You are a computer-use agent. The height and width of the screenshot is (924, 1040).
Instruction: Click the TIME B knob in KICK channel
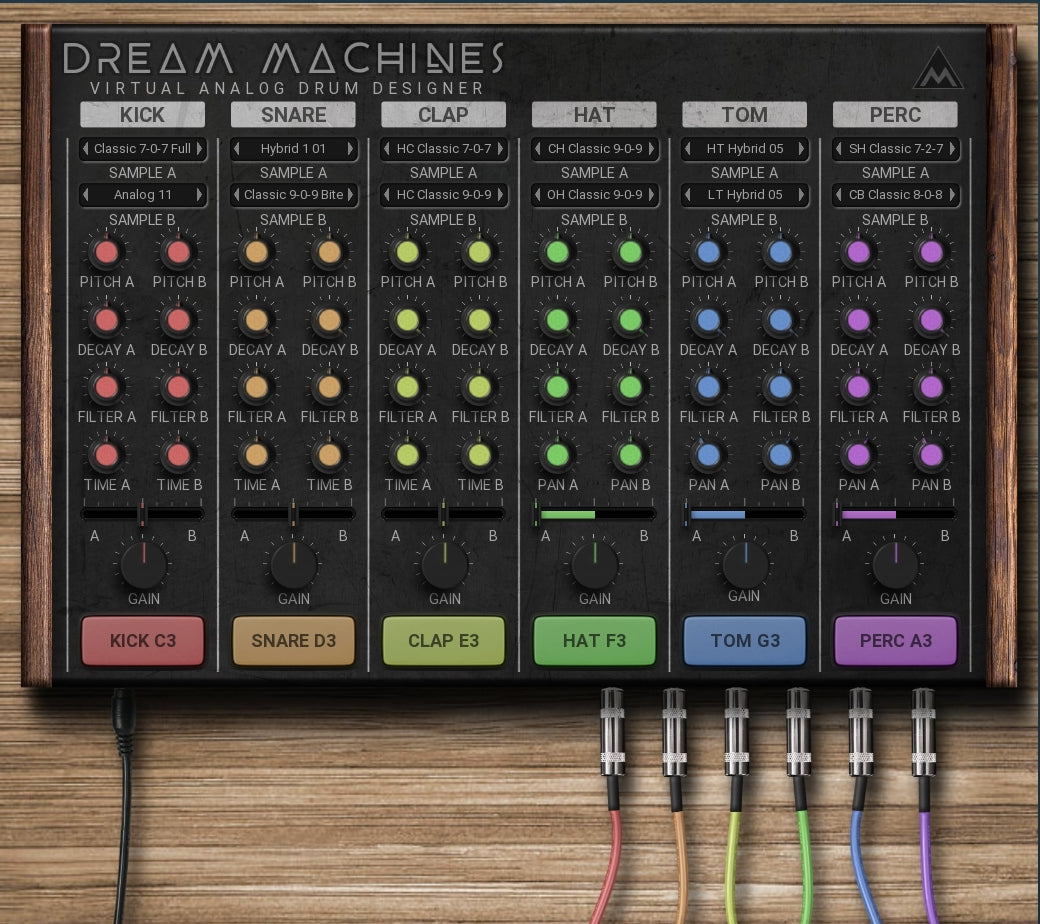178,455
